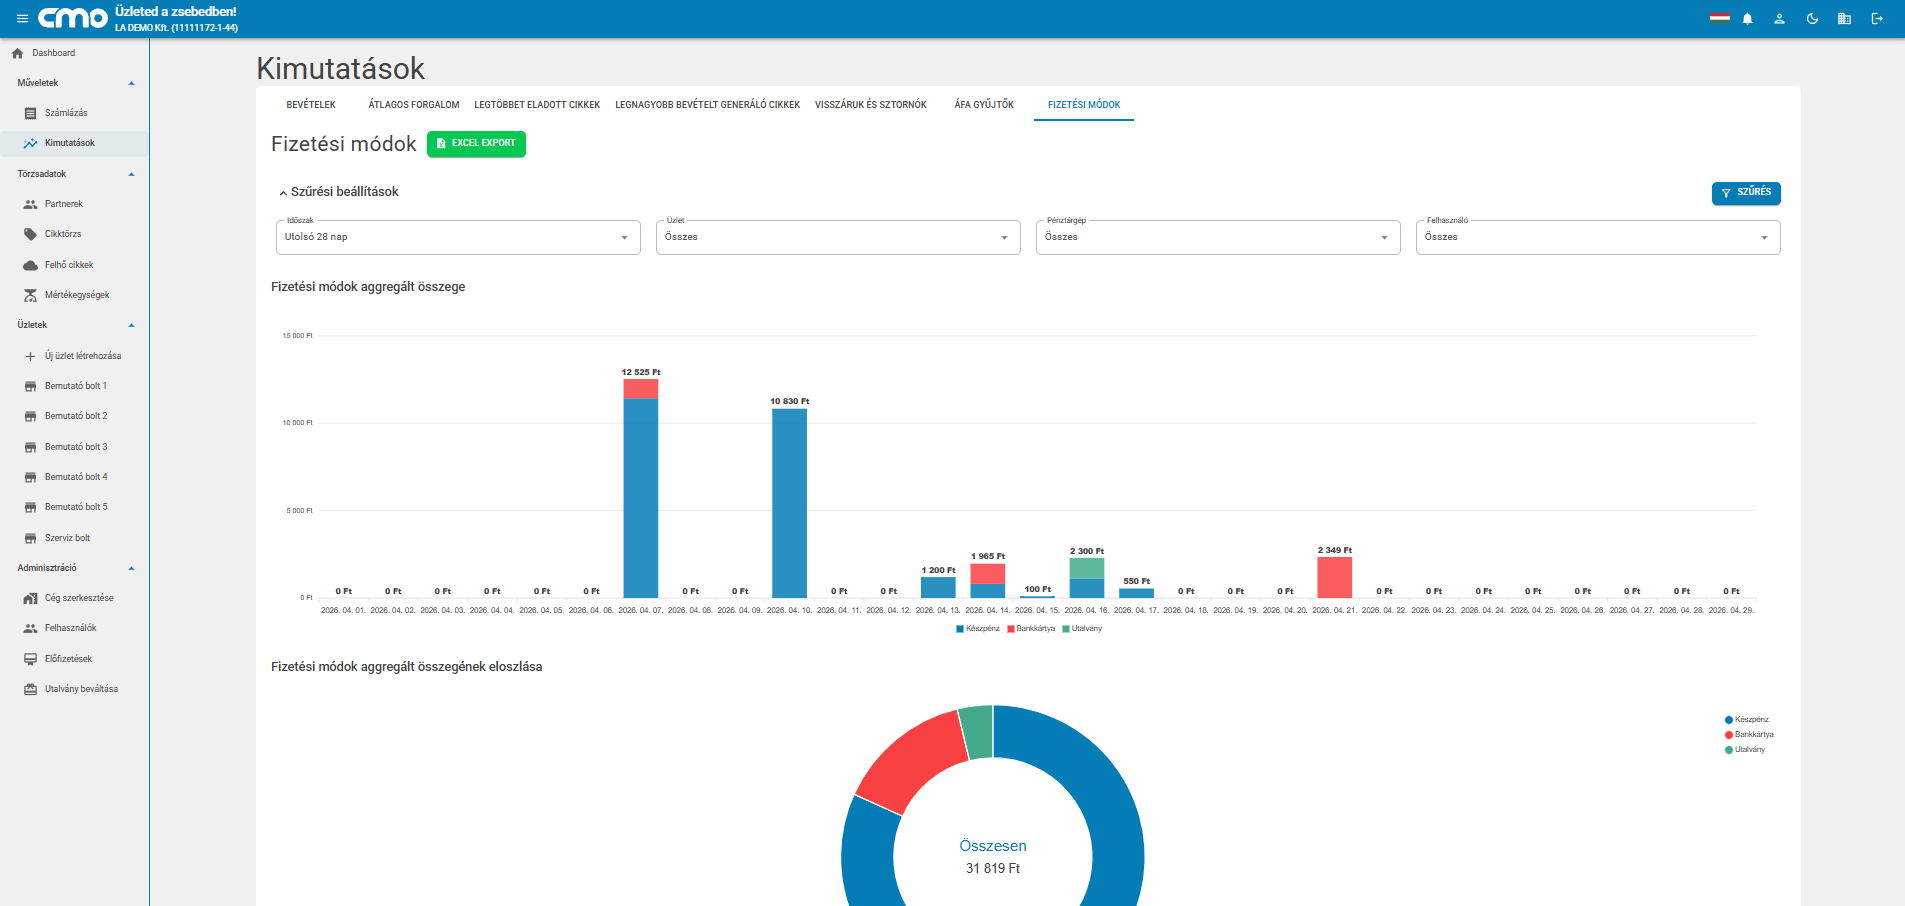This screenshot has width=1905, height=906.
Task: Toggle Utalvány in the bar chart legend
Action: pos(1082,629)
